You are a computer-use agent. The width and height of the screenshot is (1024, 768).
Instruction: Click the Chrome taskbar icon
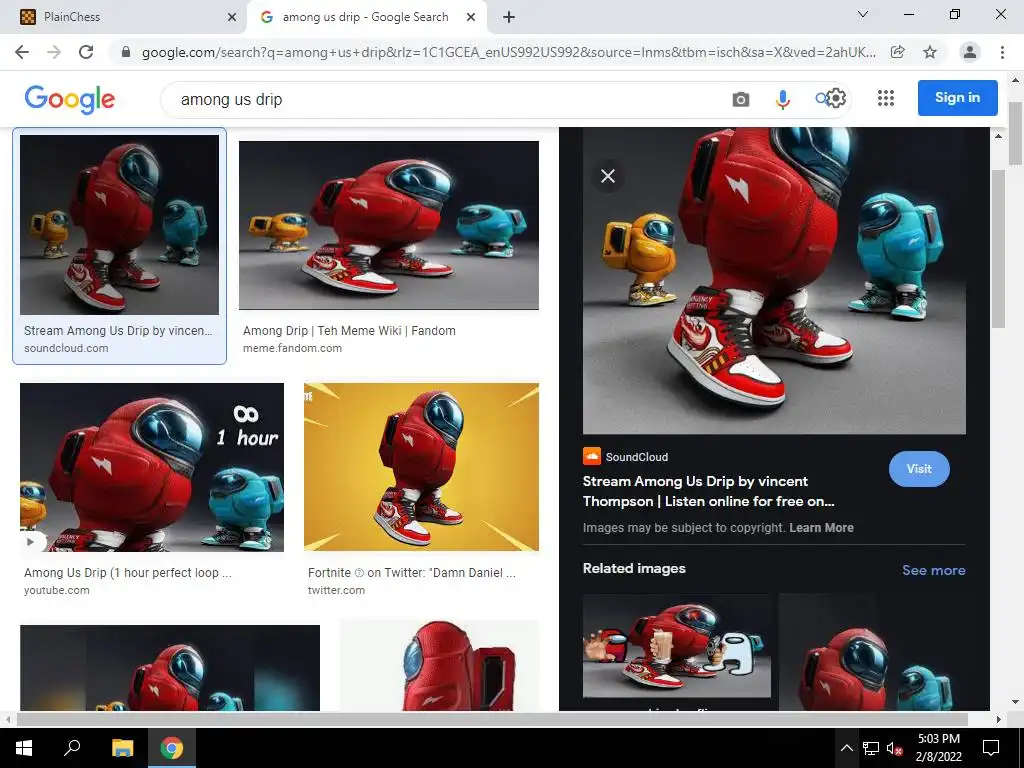[172, 748]
